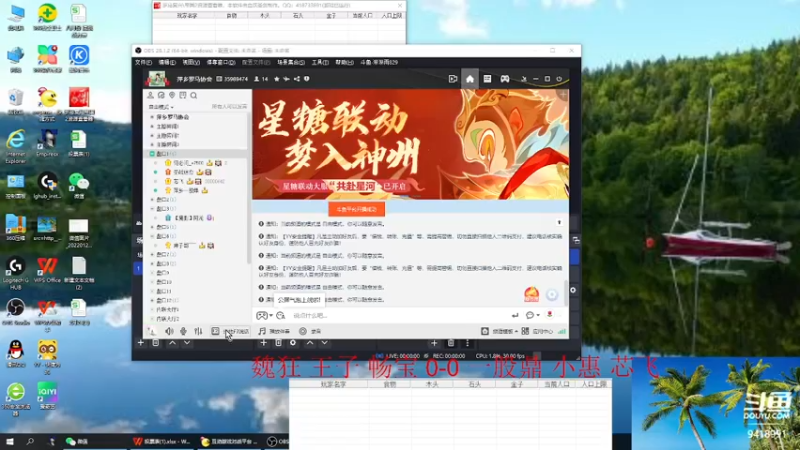The height and width of the screenshot is (450, 800).
Task: Expand the top channel node in the YY tree
Action: point(152,117)
